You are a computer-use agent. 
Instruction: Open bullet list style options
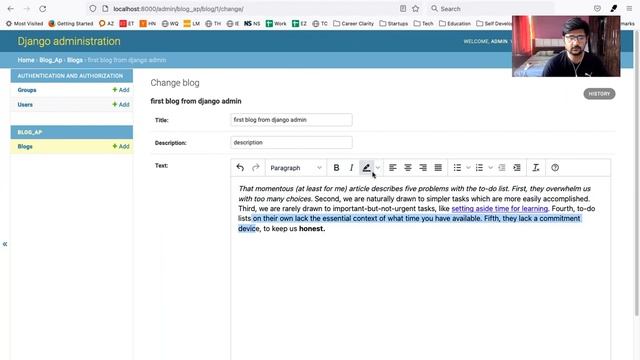click(468, 168)
